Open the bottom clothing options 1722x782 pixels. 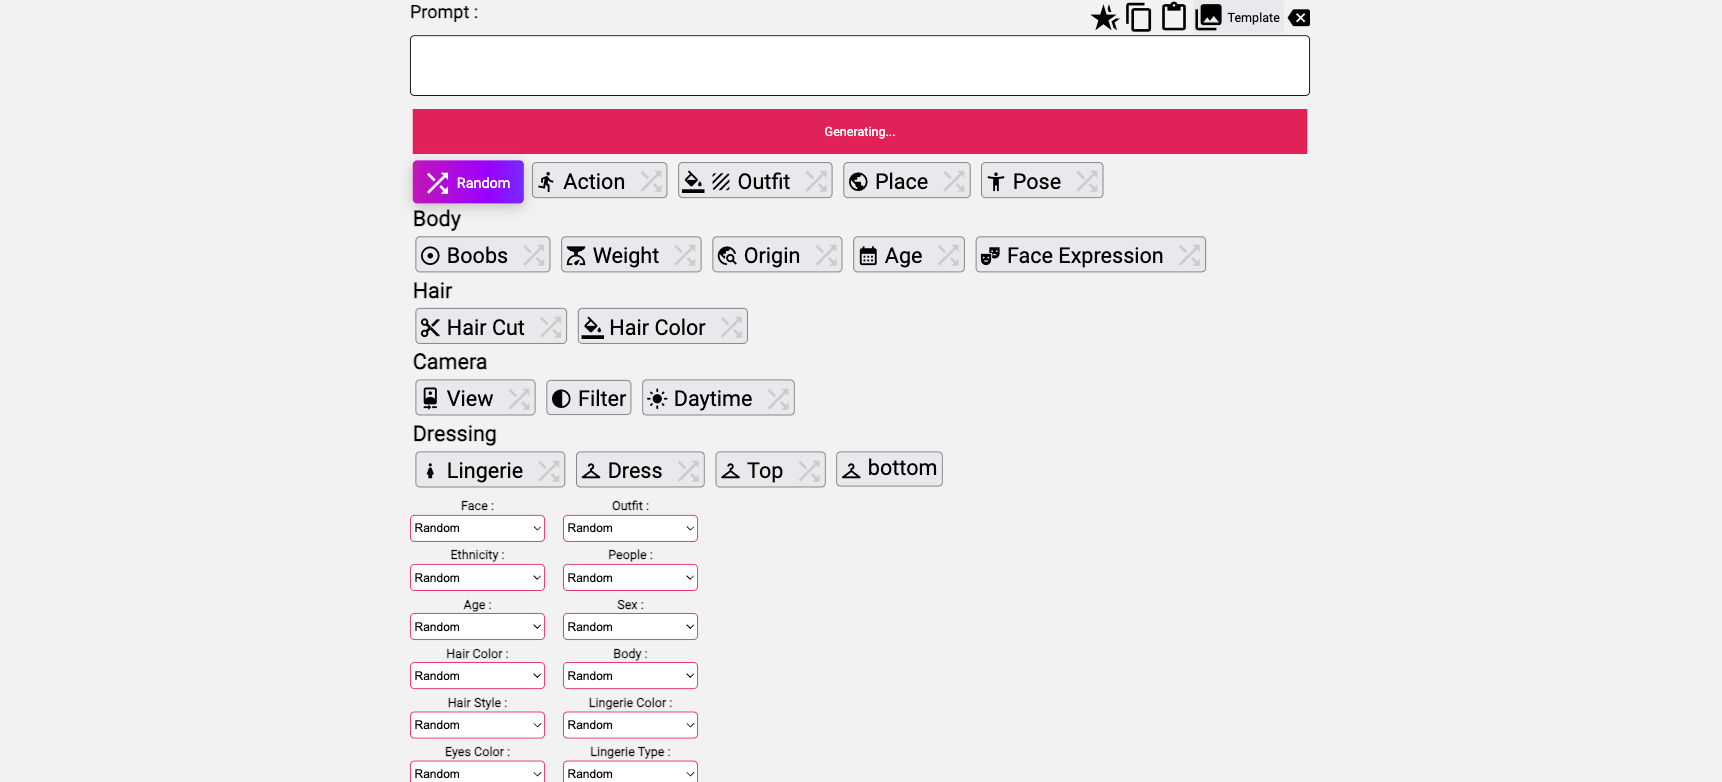(x=889, y=468)
